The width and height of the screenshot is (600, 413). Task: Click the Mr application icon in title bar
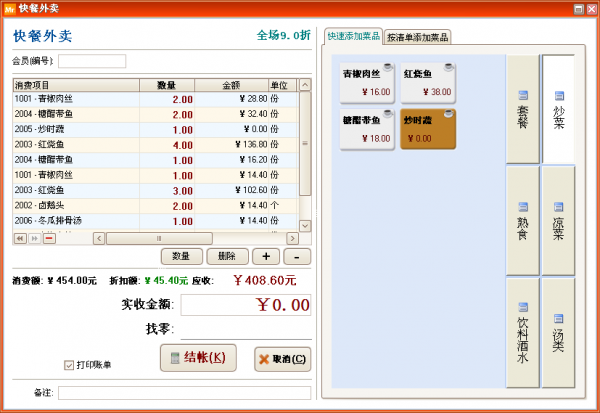(x=10, y=8)
